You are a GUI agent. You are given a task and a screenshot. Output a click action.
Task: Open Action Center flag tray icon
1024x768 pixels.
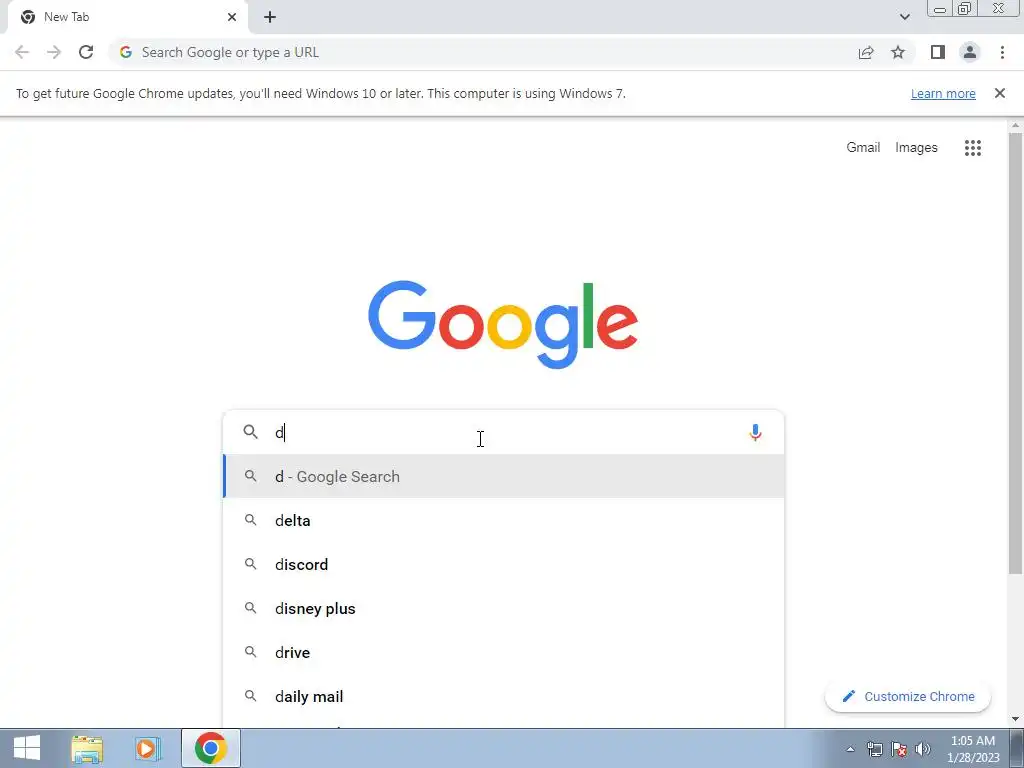tap(899, 749)
